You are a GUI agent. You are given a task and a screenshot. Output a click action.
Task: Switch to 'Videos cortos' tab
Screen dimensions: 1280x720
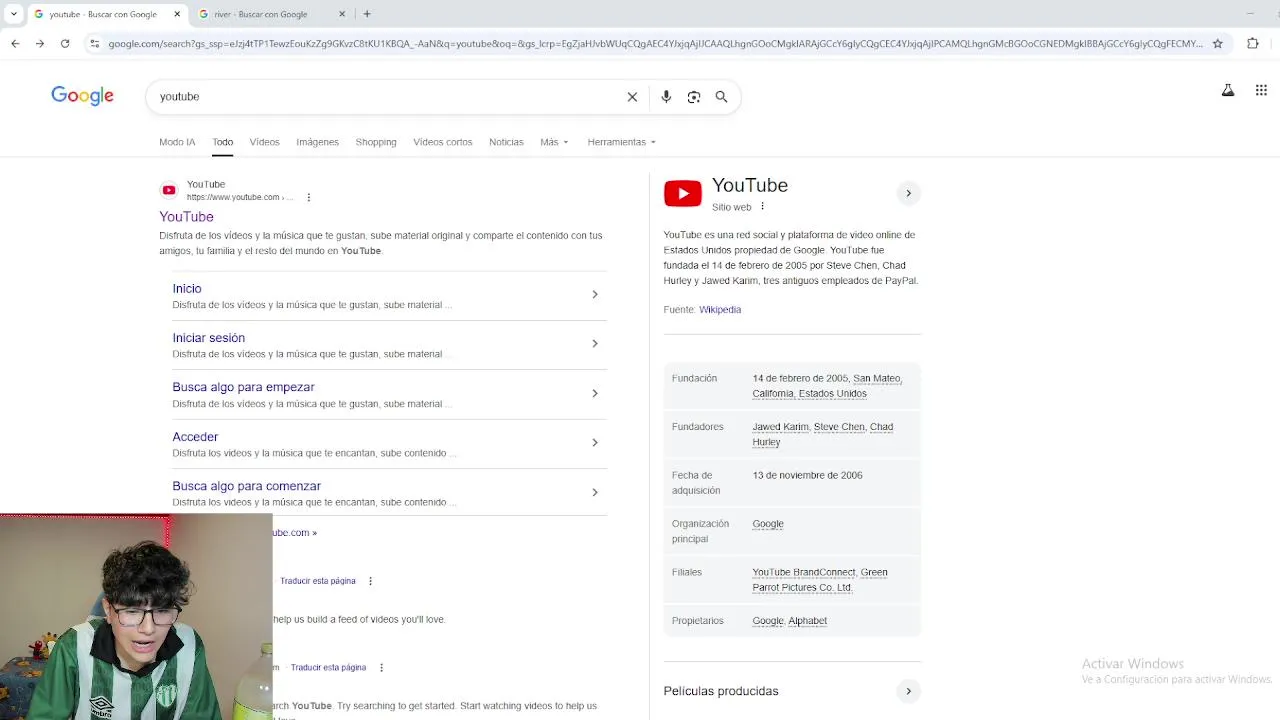pyautogui.click(x=442, y=142)
